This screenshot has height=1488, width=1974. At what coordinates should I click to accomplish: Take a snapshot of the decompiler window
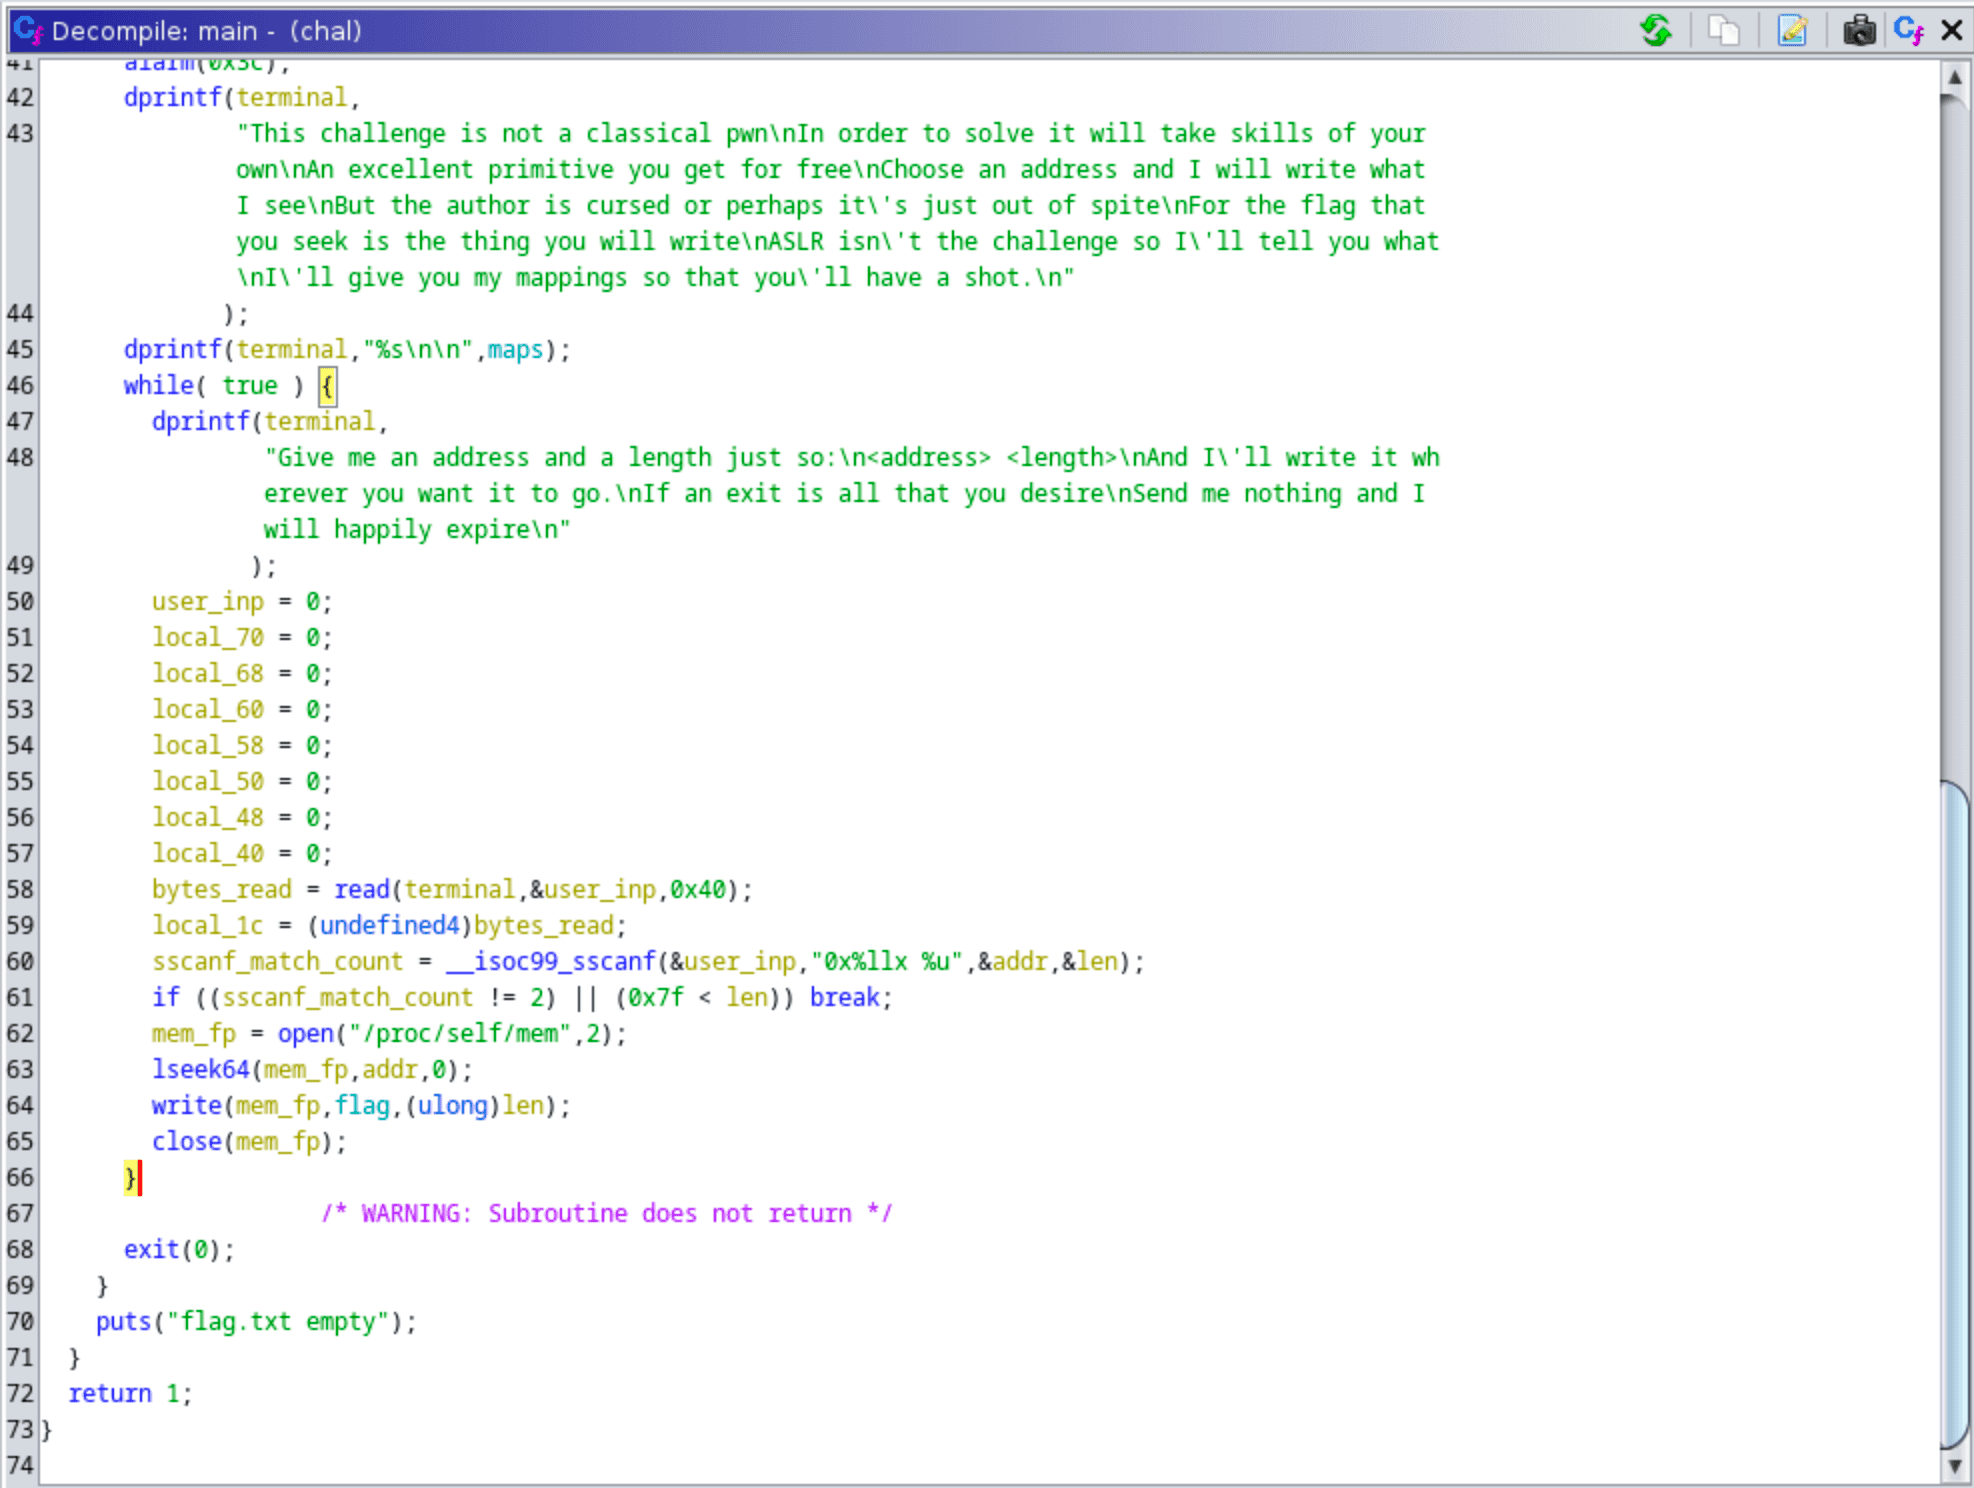point(1859,31)
